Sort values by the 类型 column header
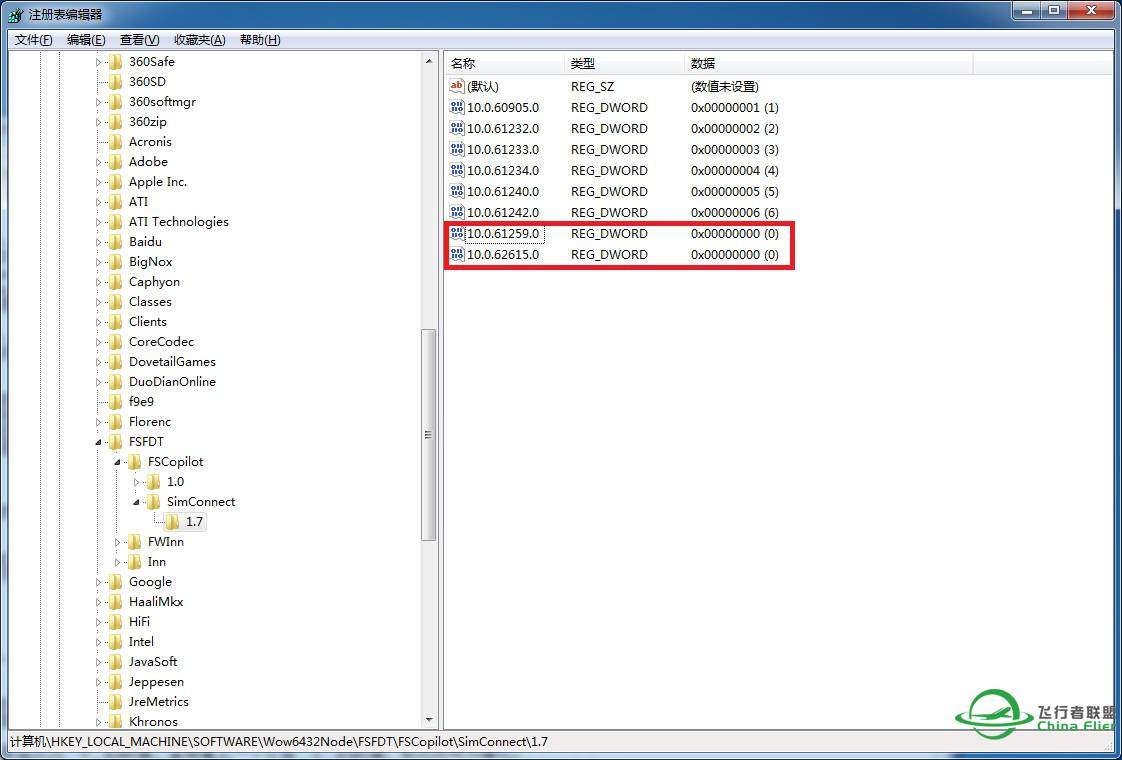 pos(625,64)
